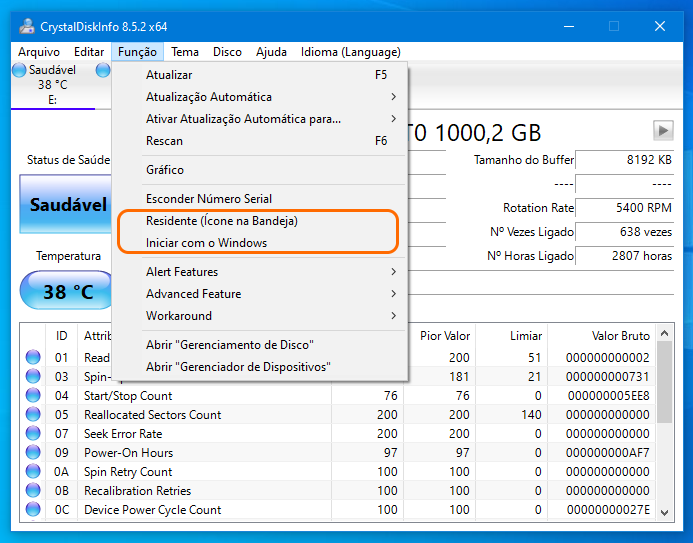Select the Power-On Hours text
Screen dimensions: 693x543
tap(128, 452)
